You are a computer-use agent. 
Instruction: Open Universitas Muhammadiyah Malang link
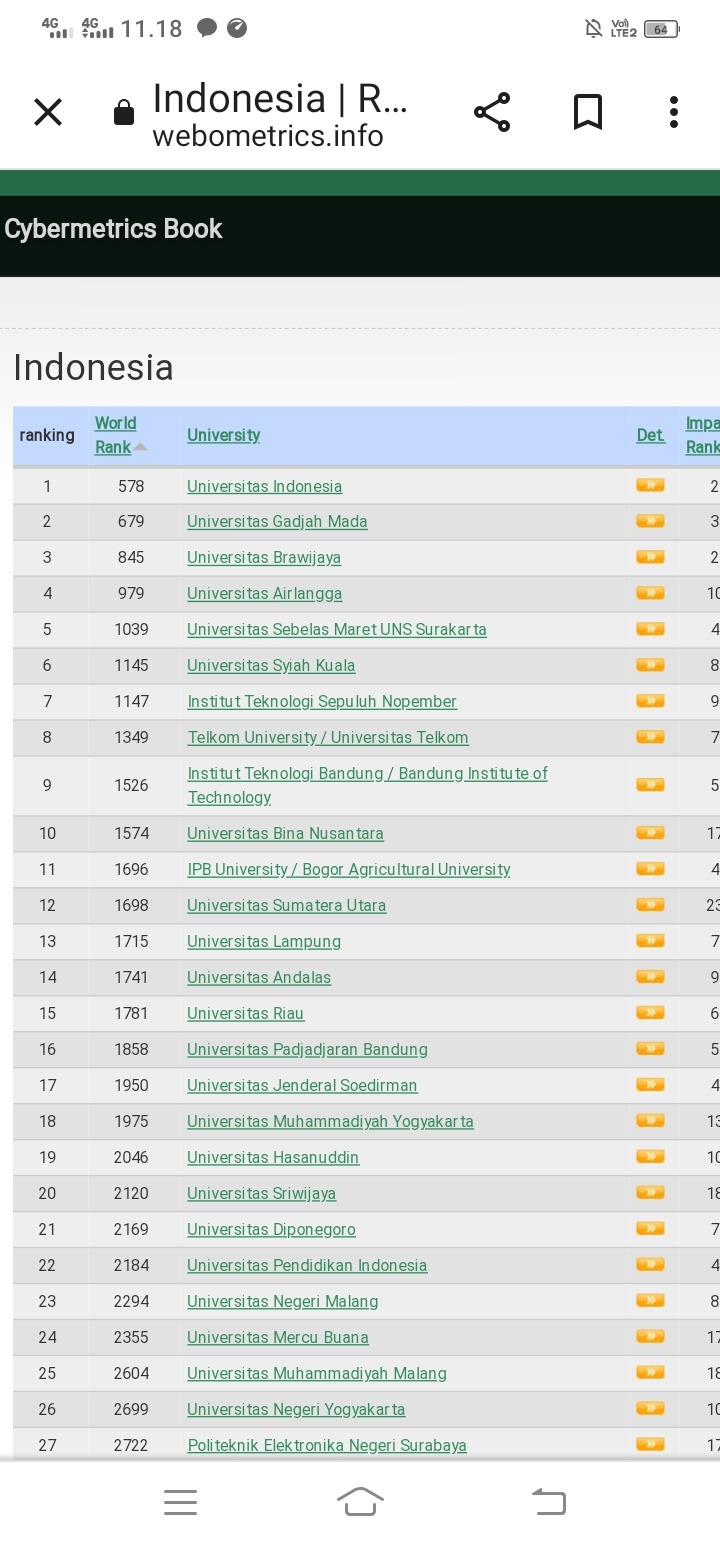(x=317, y=1373)
